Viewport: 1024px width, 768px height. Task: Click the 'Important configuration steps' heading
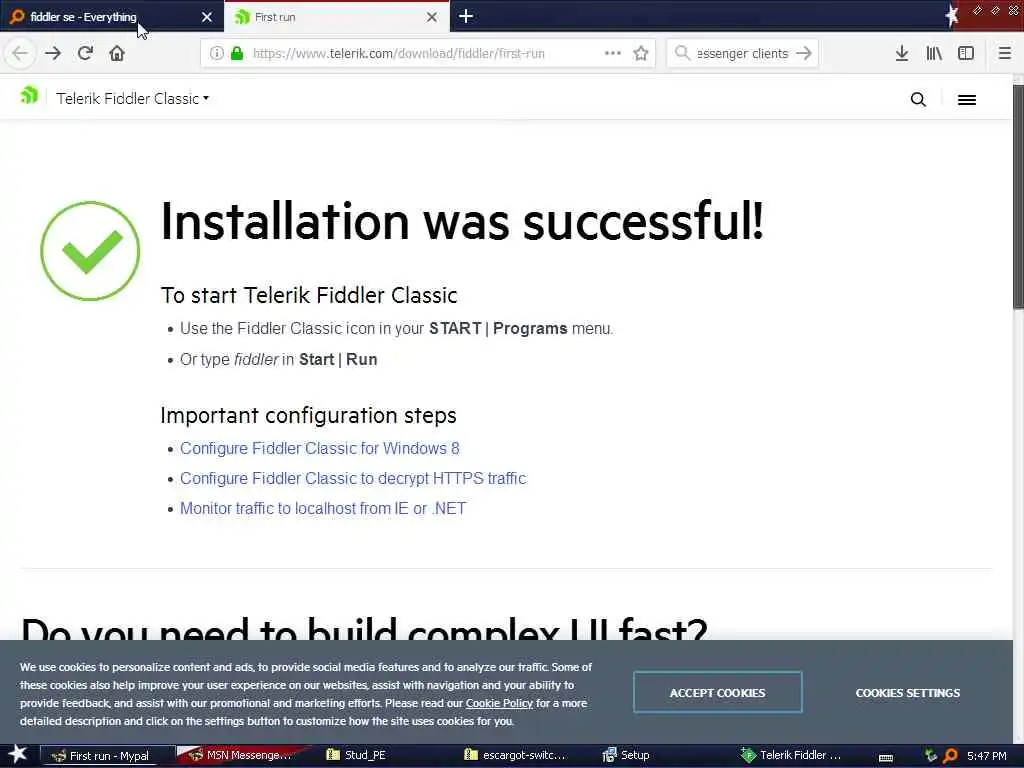[308, 415]
